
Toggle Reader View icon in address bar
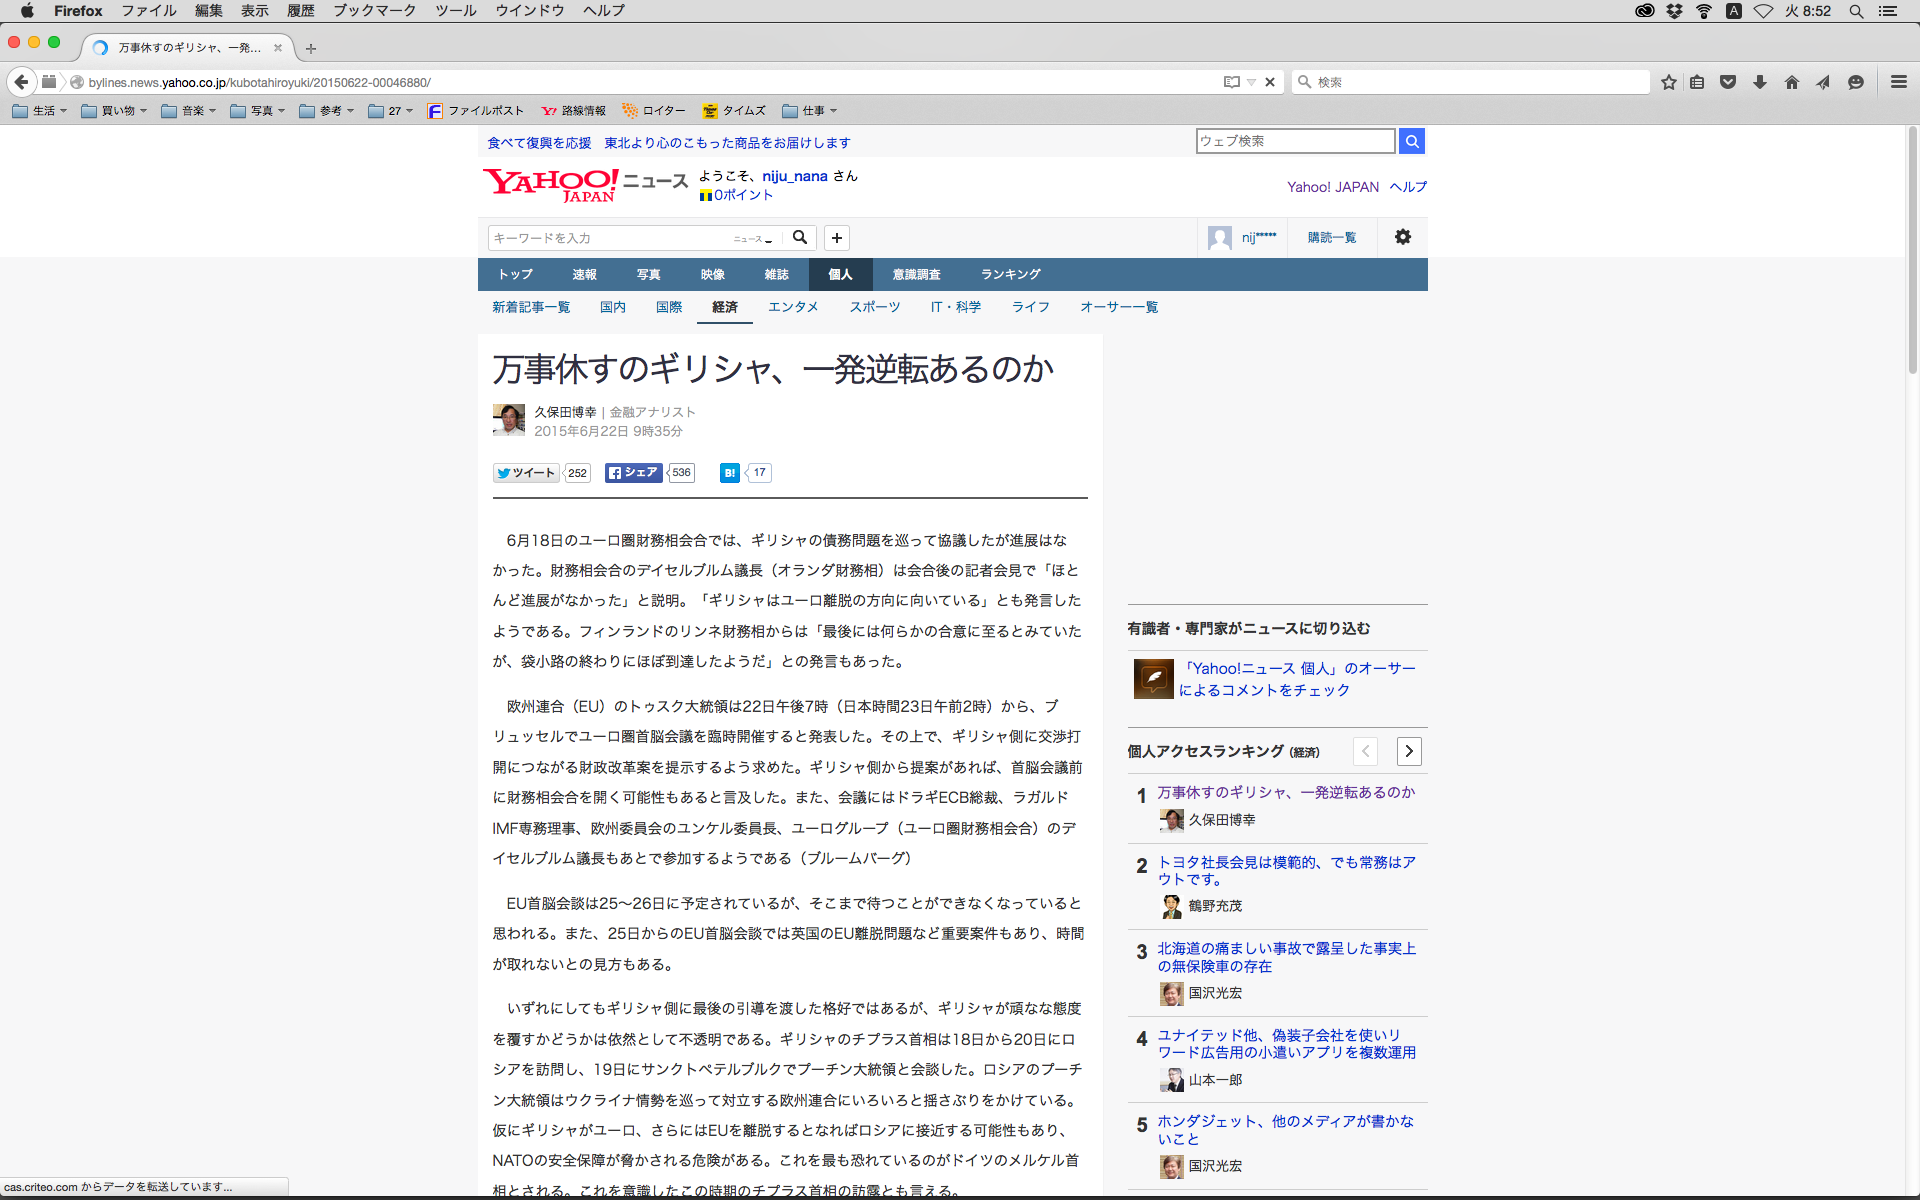tap(1232, 82)
